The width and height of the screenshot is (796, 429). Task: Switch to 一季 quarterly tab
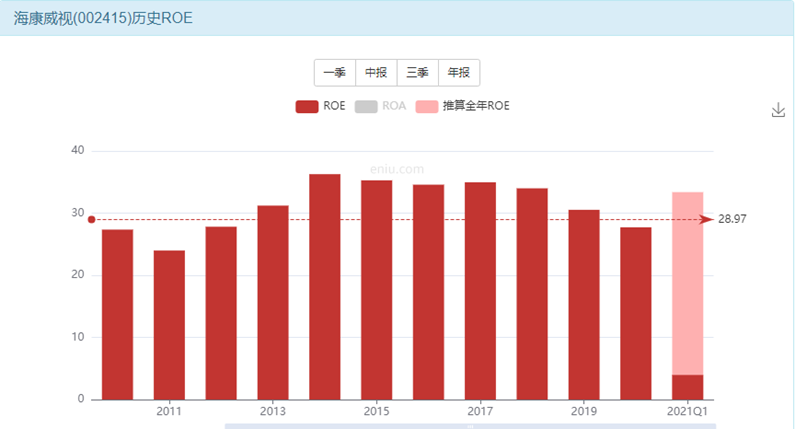pyautogui.click(x=335, y=73)
